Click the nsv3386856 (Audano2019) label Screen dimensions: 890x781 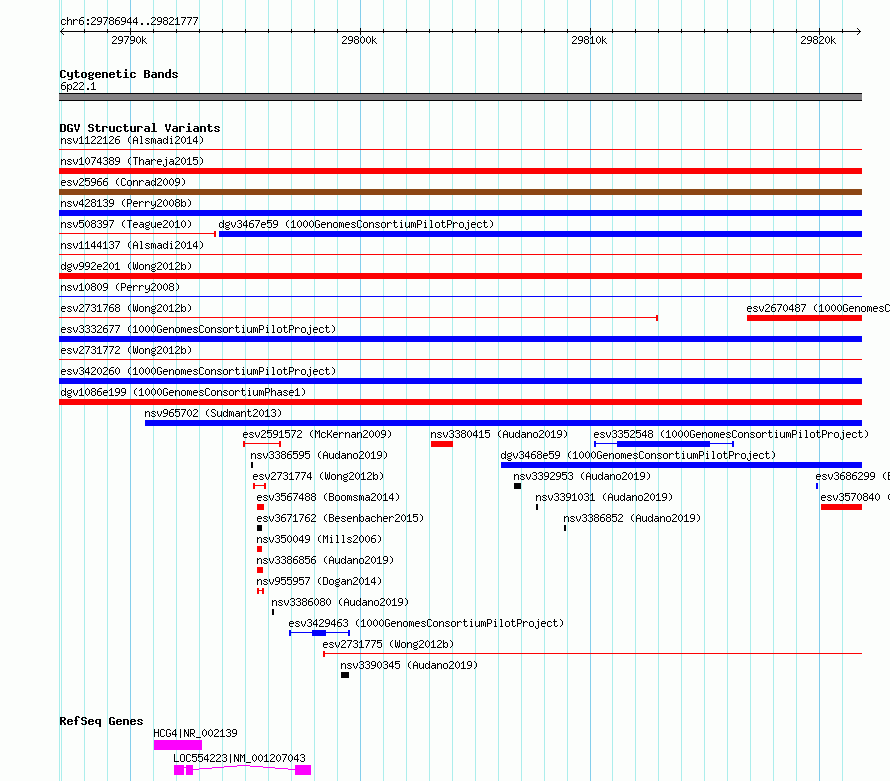pos(325,560)
